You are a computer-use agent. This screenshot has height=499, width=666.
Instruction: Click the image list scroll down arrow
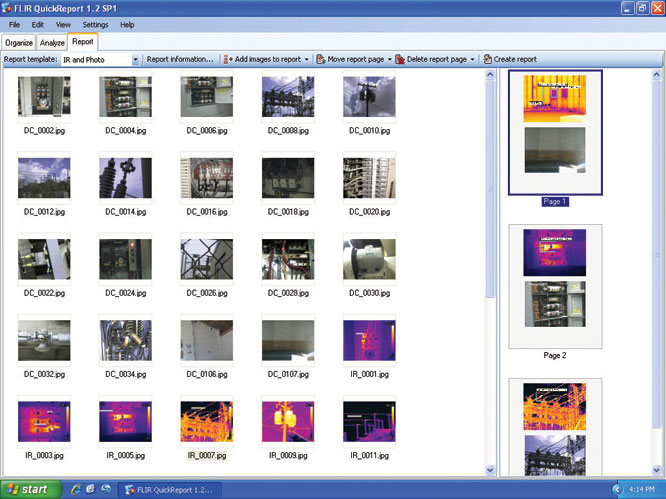490,469
